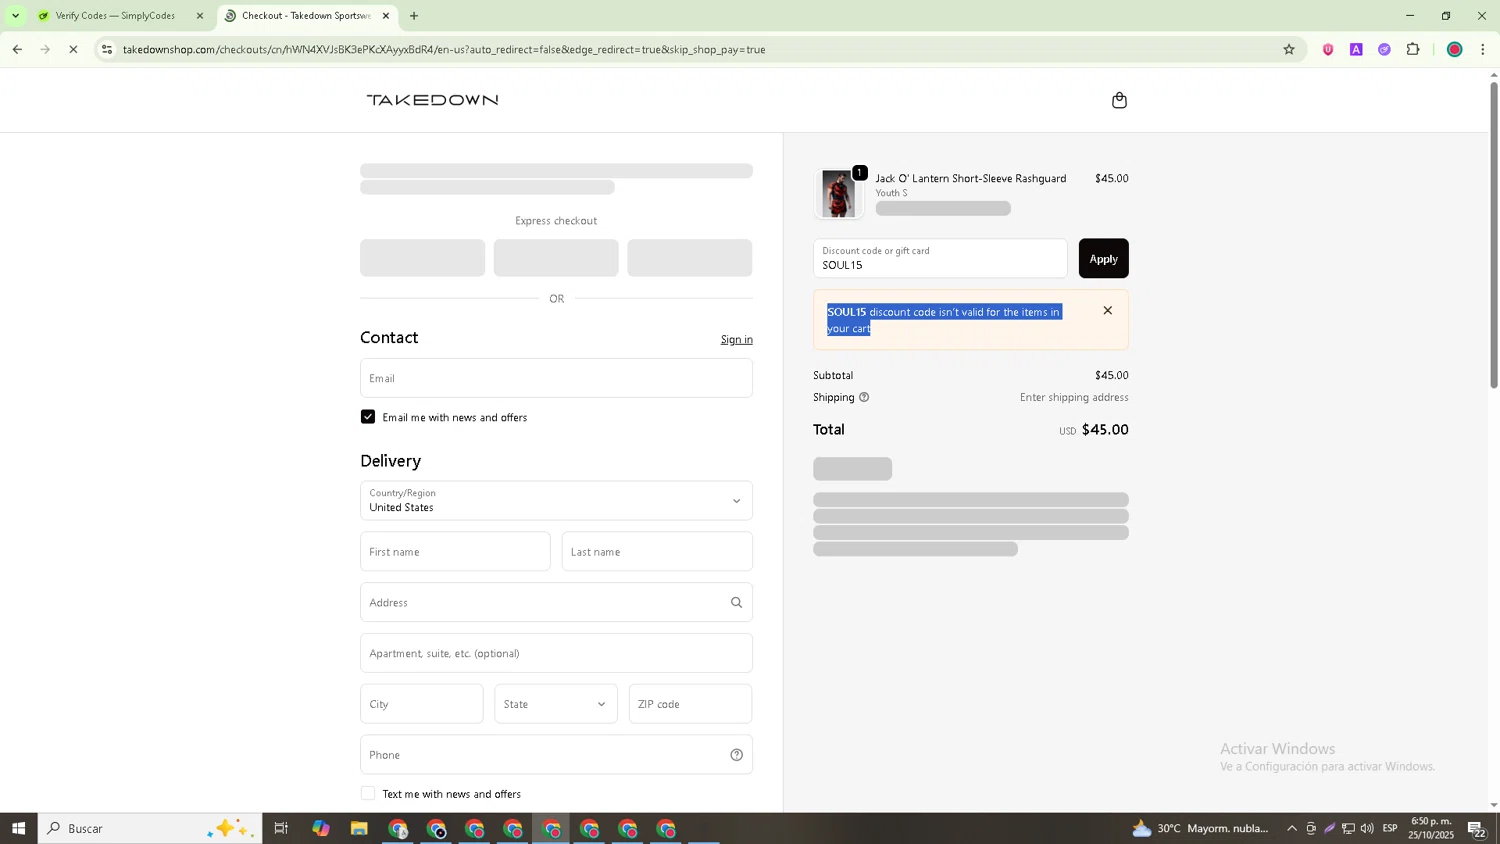The height and width of the screenshot is (844, 1500).
Task: Open Chrome's three-dot menu
Action: [x=1482, y=49]
